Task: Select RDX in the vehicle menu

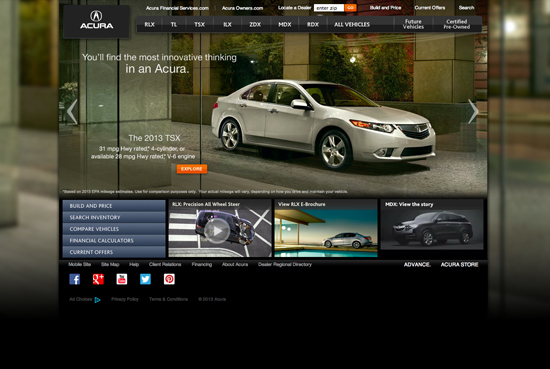Action: tap(313, 25)
